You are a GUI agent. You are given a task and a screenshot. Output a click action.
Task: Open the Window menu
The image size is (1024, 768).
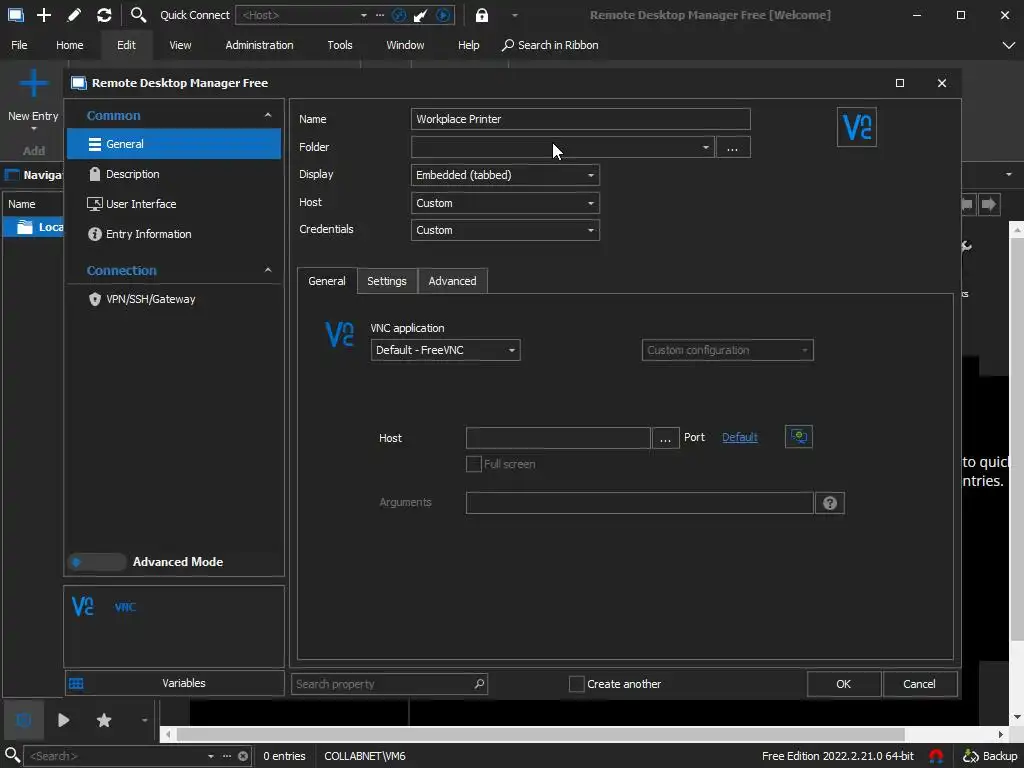coord(405,45)
